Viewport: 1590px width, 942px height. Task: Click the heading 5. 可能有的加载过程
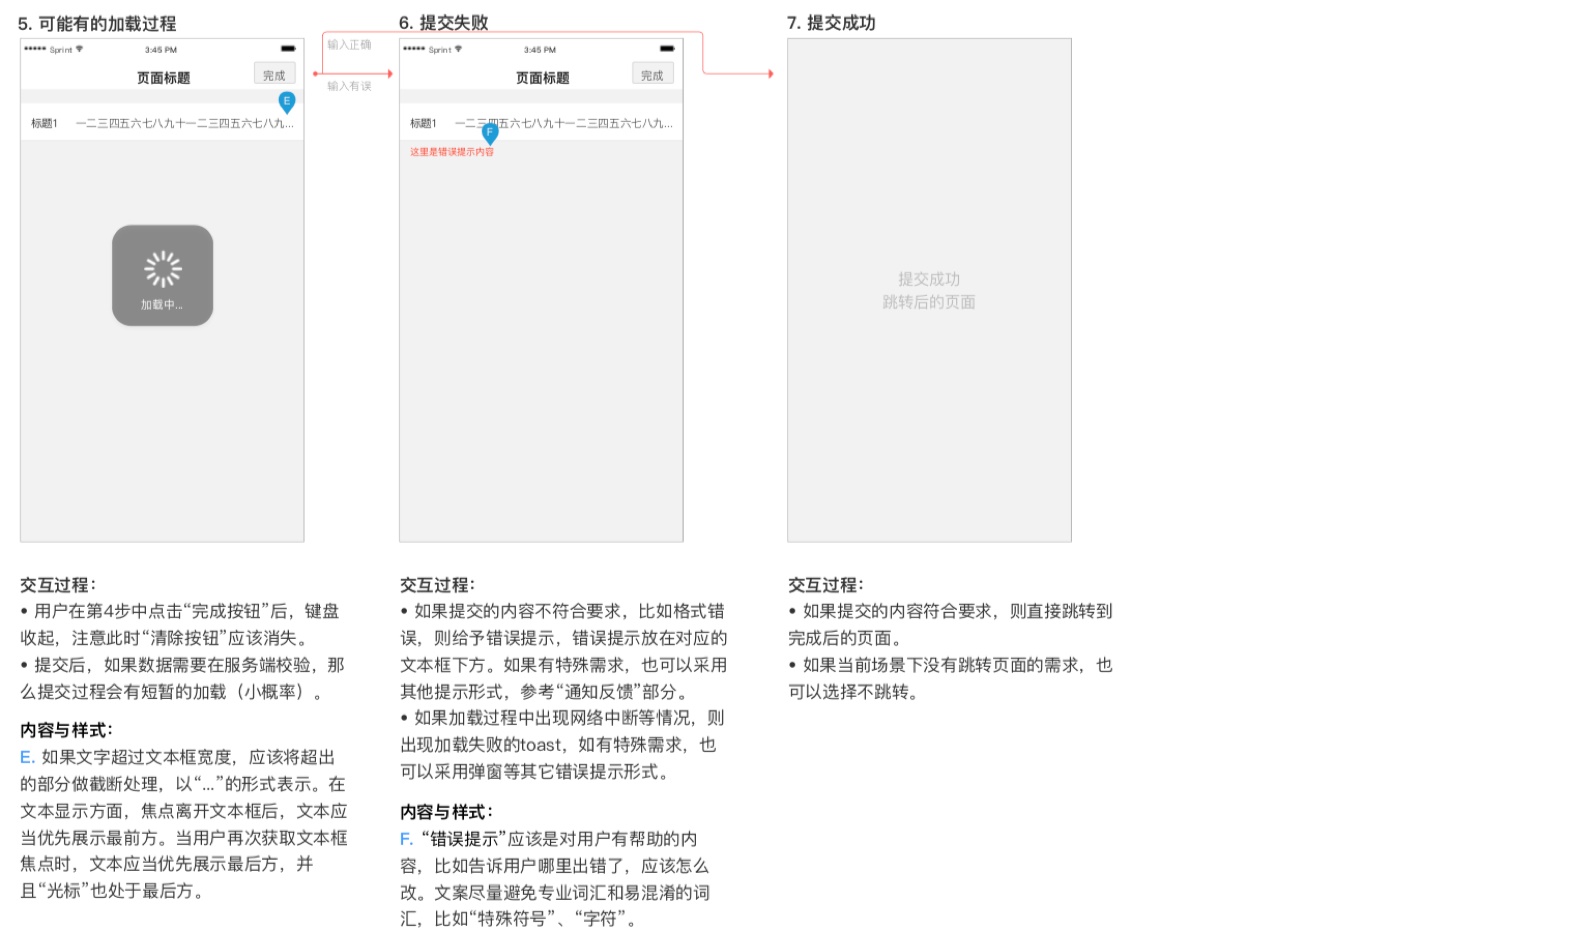97,23
